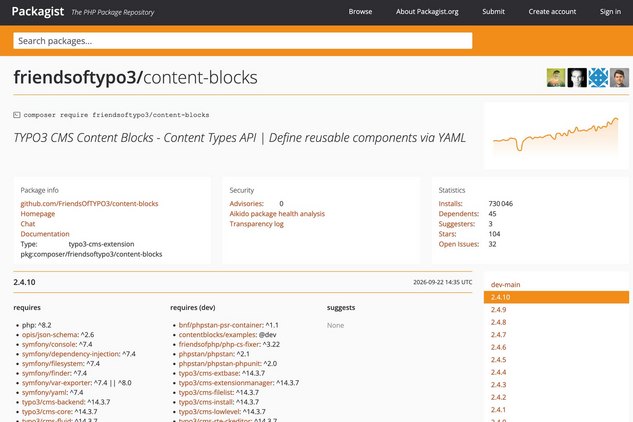This screenshot has height=422, width=633.
Task: Open symfony/filesystem dependency
Action: coord(52,363)
